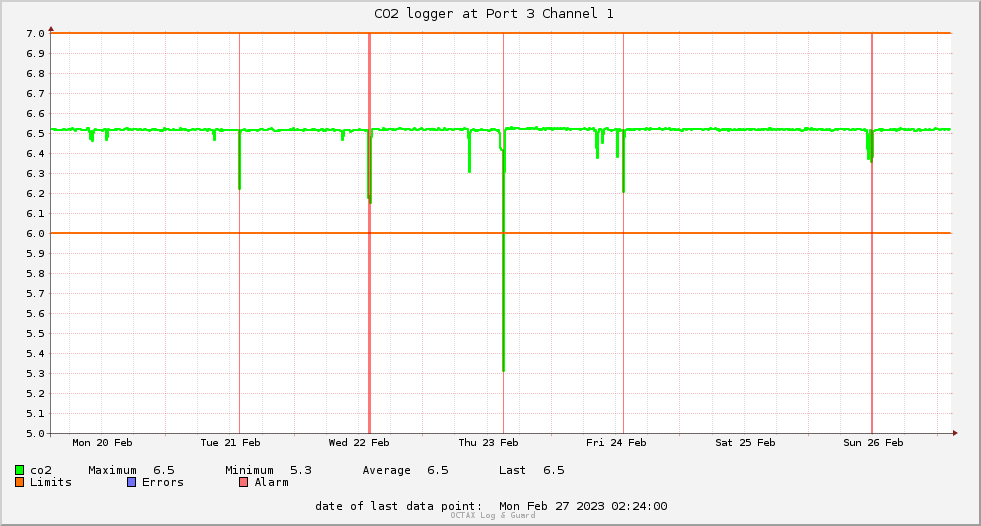The width and height of the screenshot is (981, 526).
Task: Click the 7.0 y-axis value
Action: click(x=36, y=33)
